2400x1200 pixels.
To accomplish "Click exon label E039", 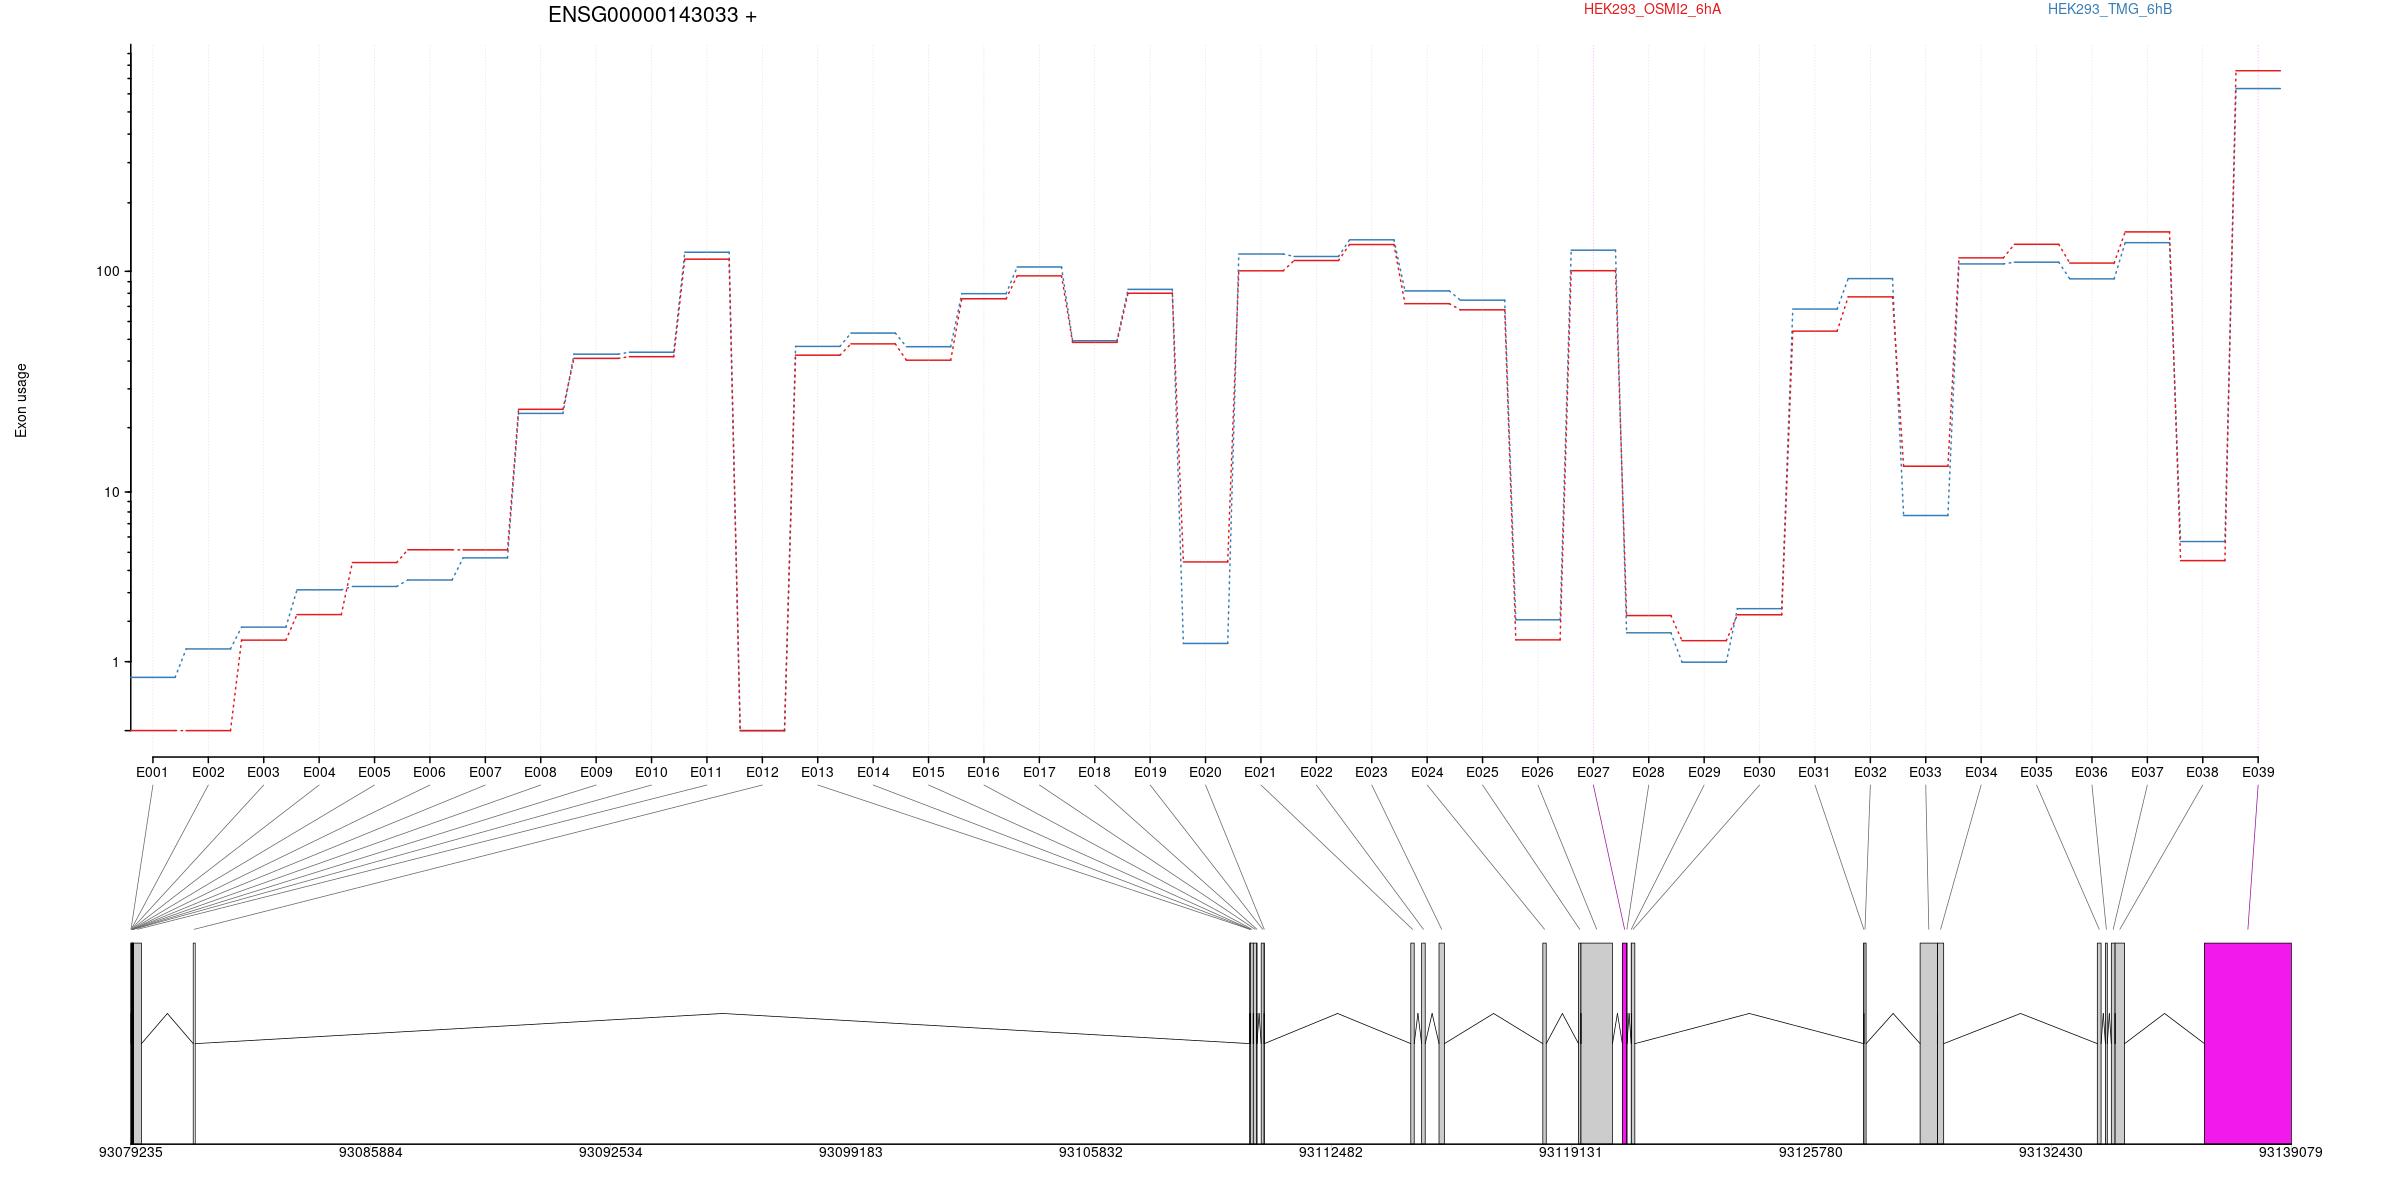I will point(2258,772).
